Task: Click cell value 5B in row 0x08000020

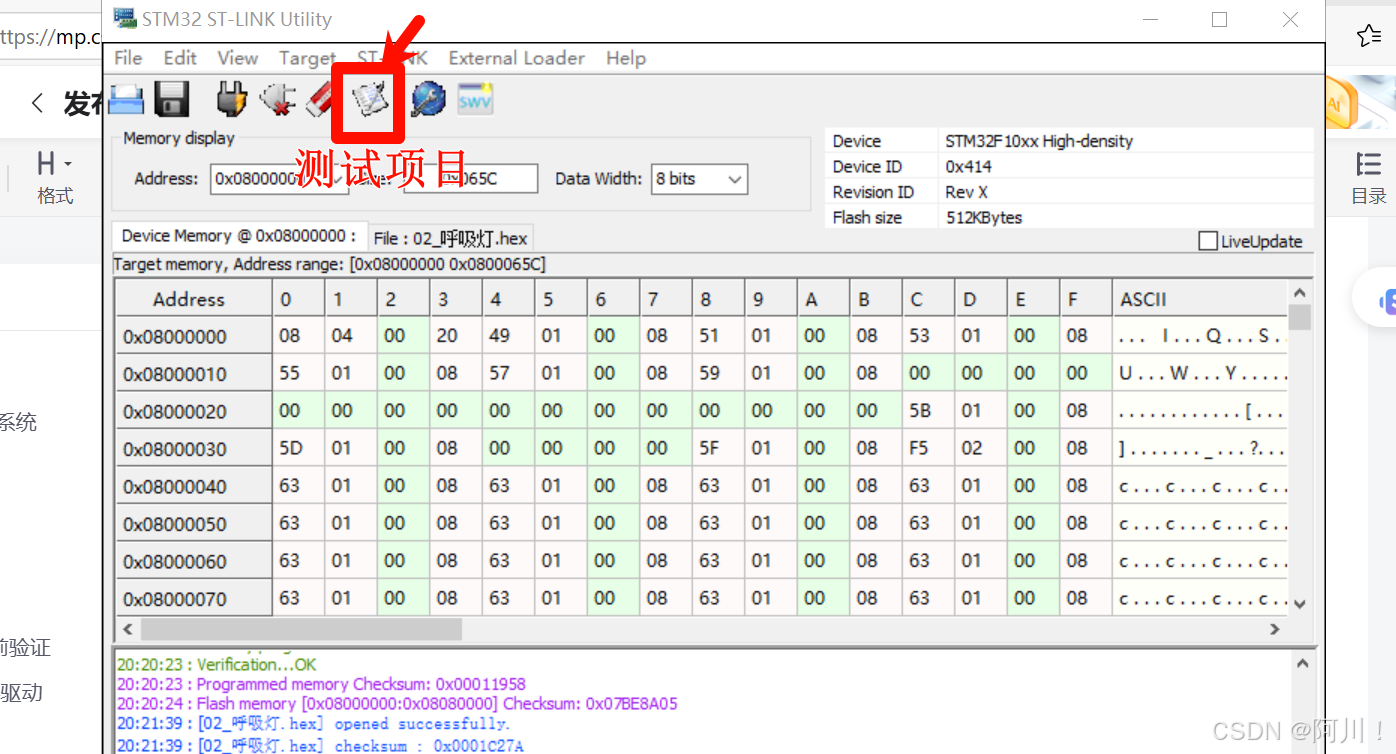Action: pyautogui.click(x=927, y=411)
